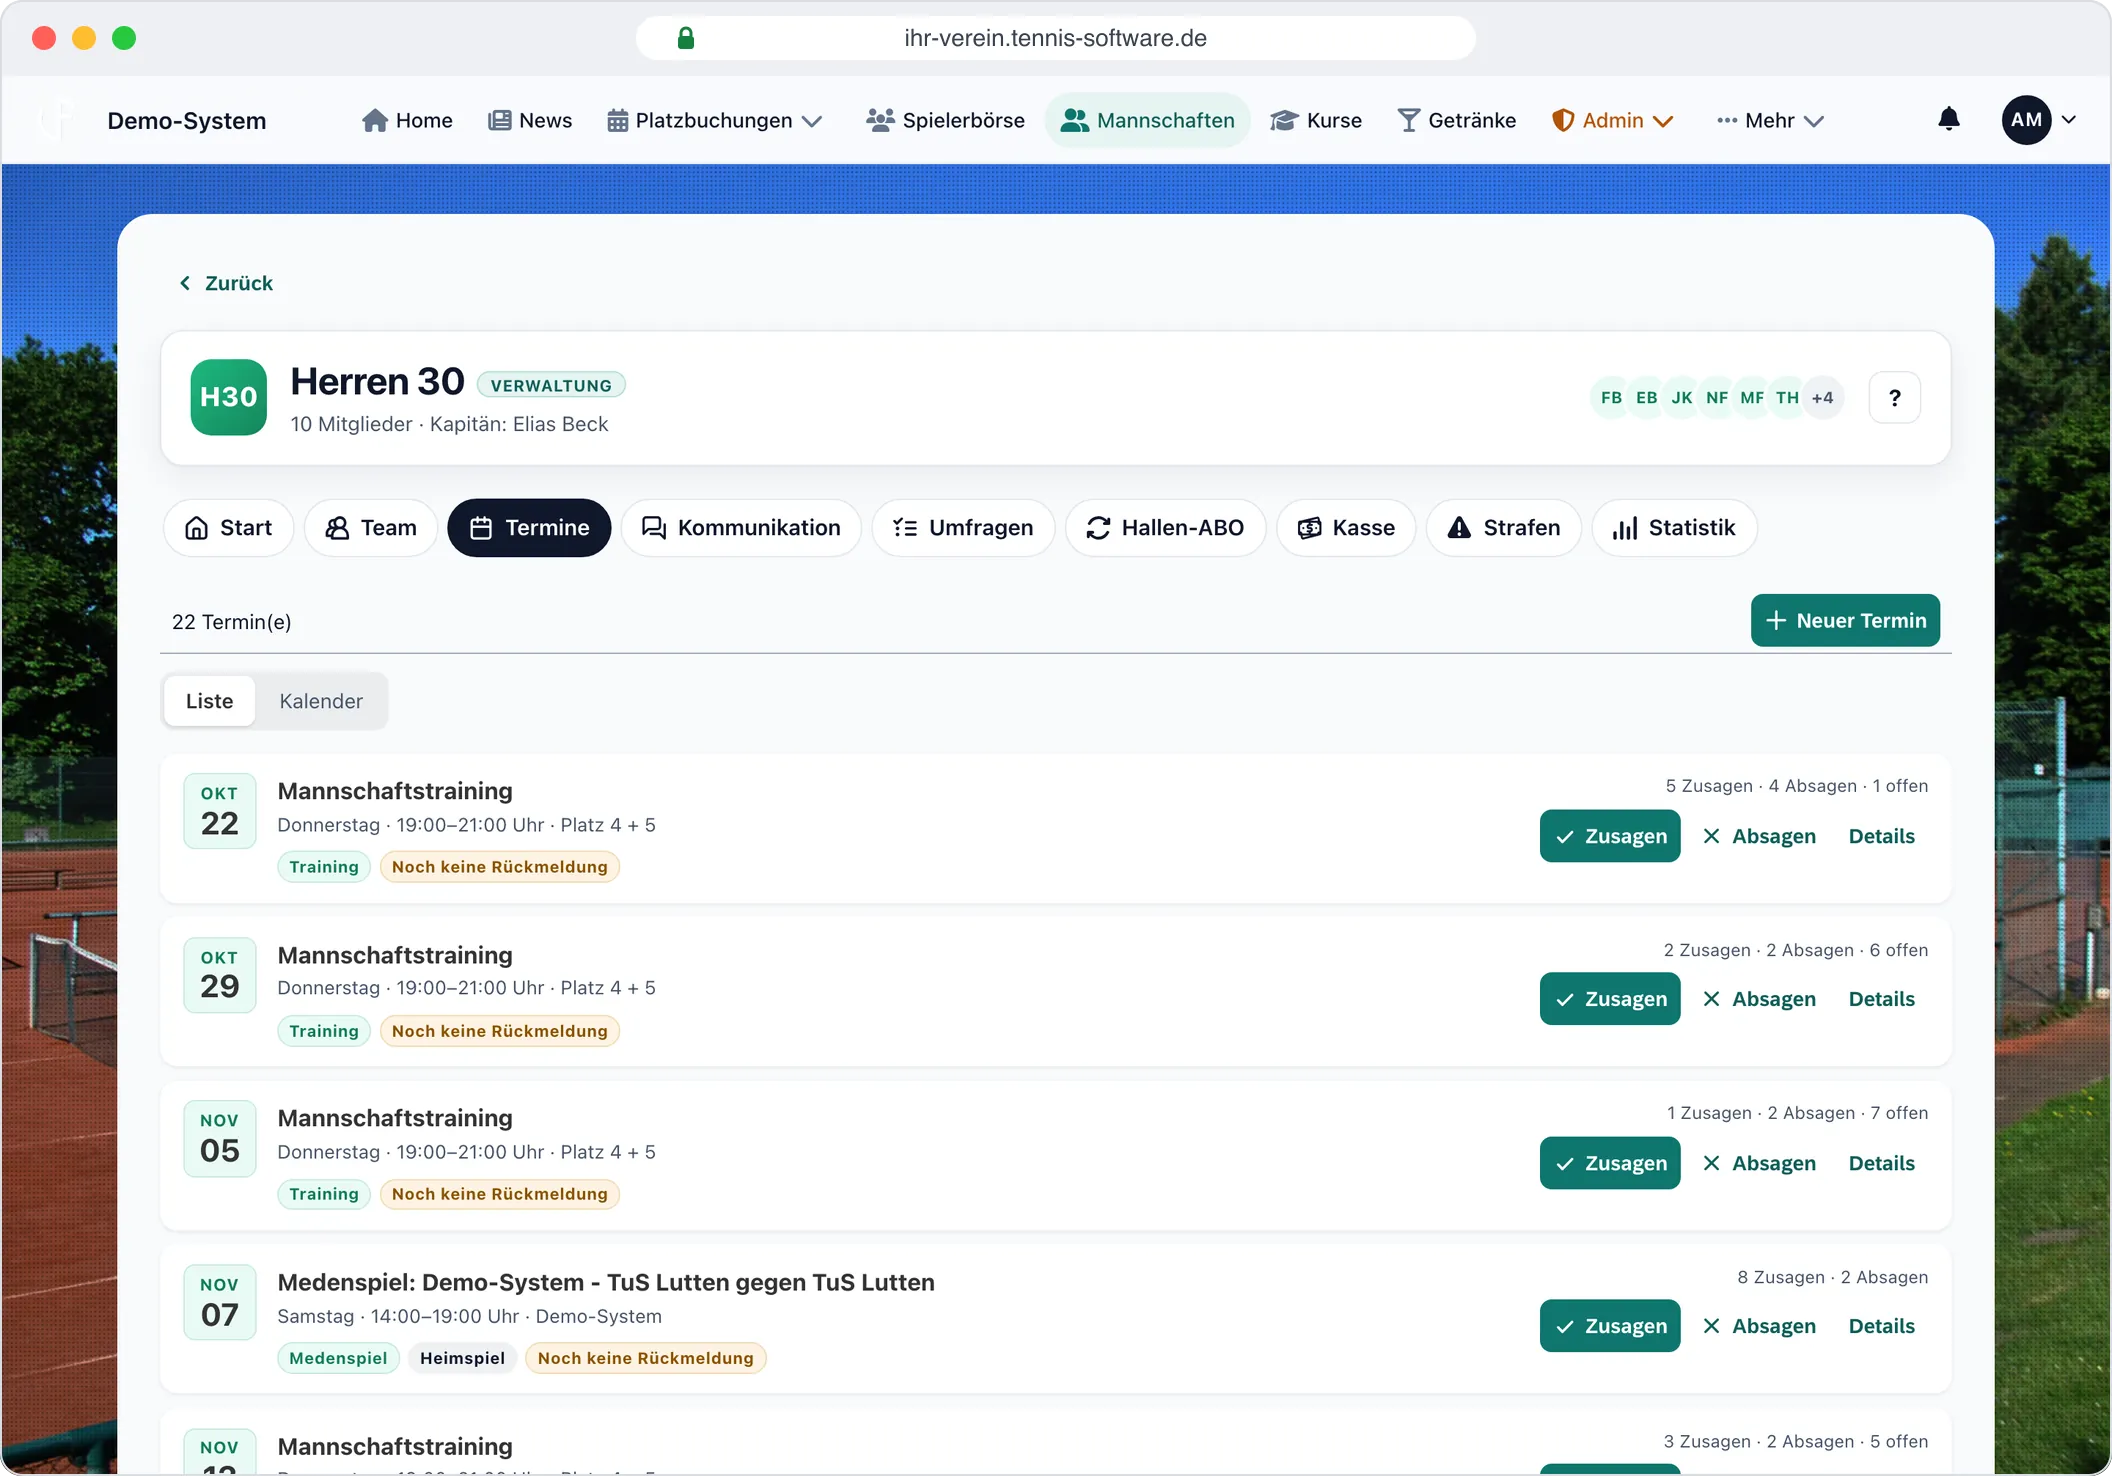Viewport: 2112px width, 1476px height.
Task: Click the Heimspiel tag
Action: click(x=462, y=1358)
